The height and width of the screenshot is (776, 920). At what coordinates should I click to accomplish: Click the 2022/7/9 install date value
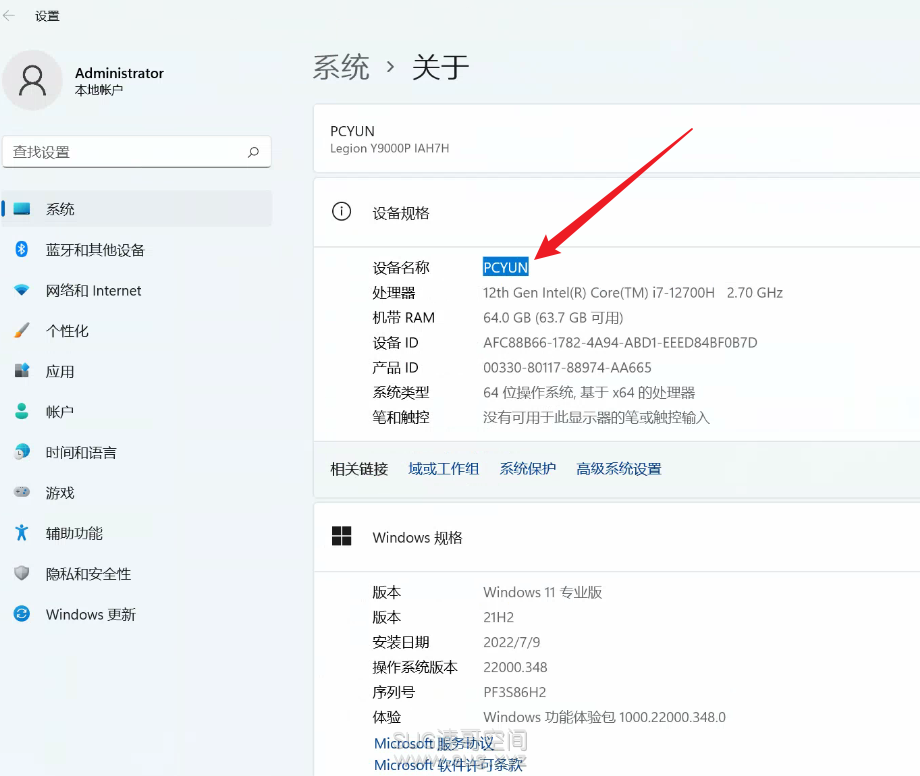click(x=512, y=642)
